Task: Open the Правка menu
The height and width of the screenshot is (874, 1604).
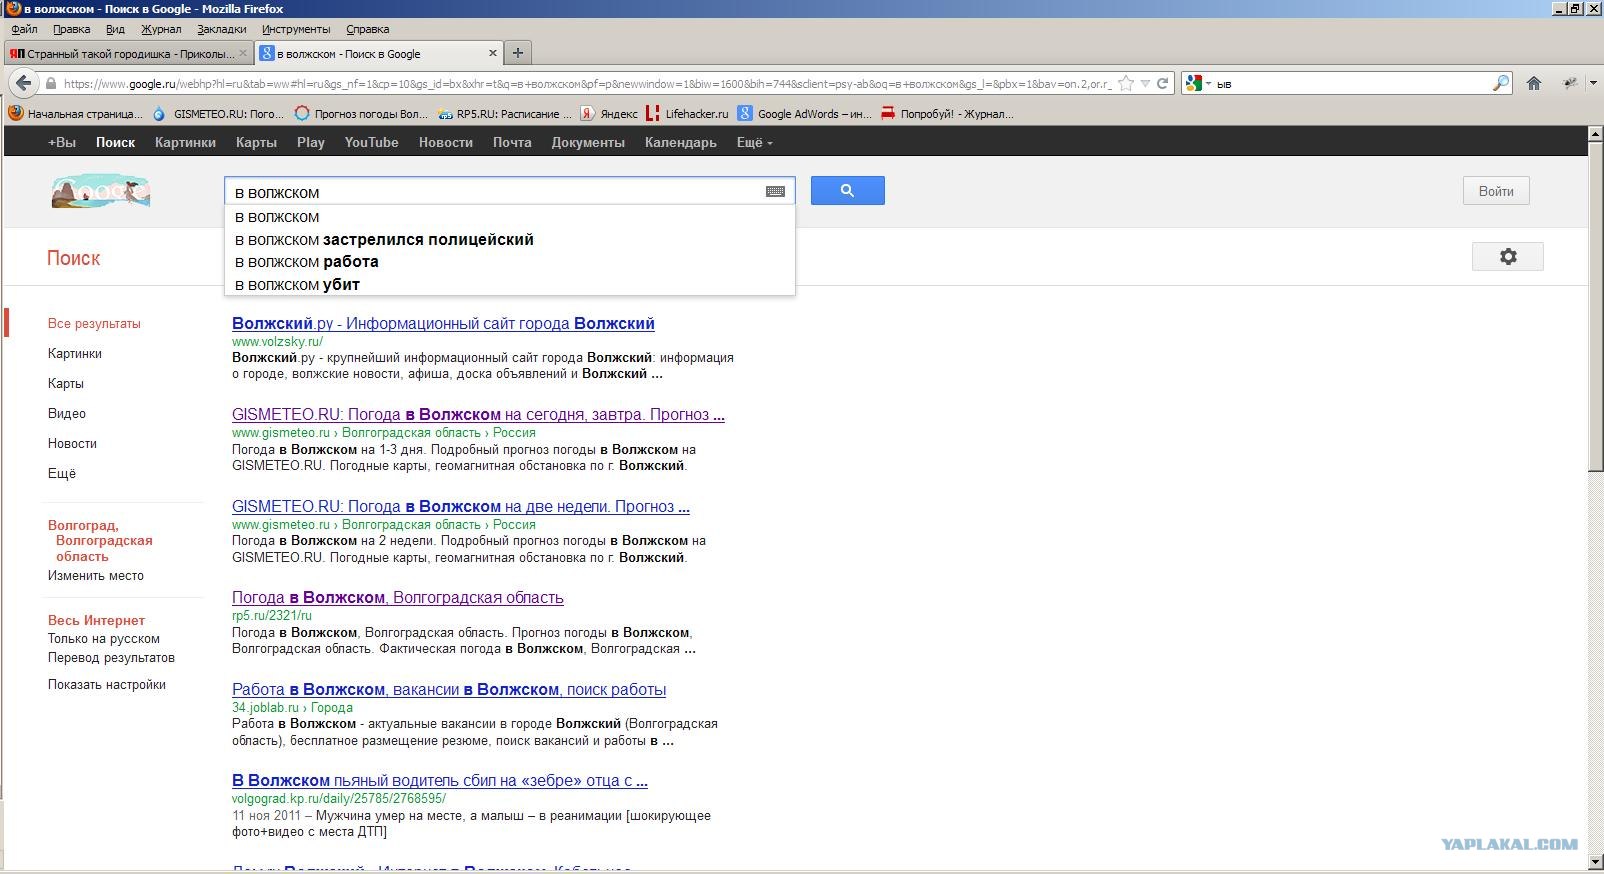Action: [71, 30]
